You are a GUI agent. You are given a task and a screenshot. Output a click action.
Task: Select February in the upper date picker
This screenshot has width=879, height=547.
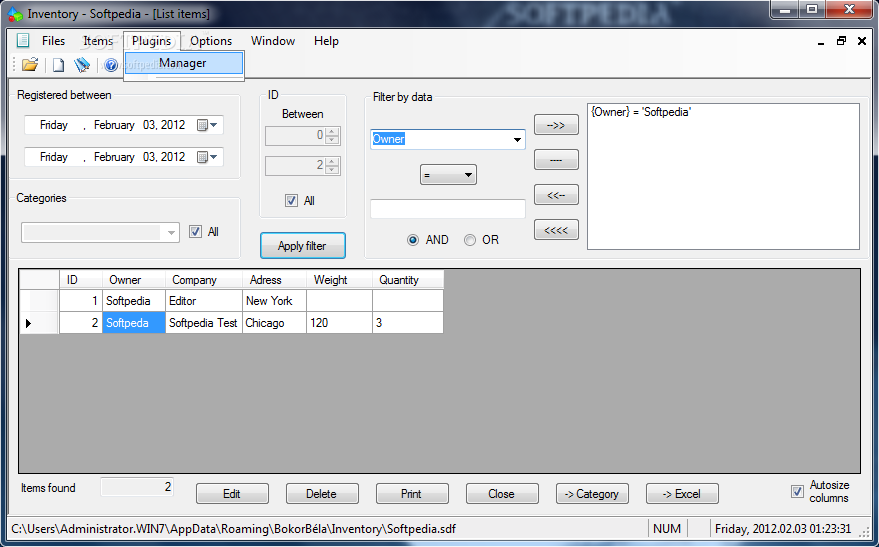click(x=114, y=125)
